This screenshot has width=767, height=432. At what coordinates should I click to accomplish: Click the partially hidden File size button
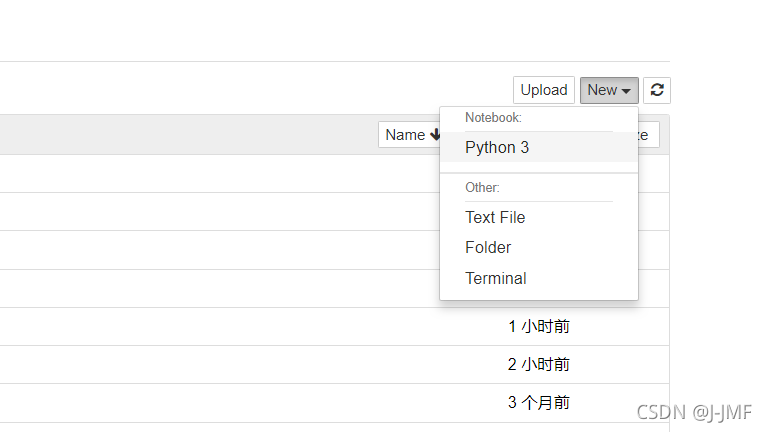648,135
